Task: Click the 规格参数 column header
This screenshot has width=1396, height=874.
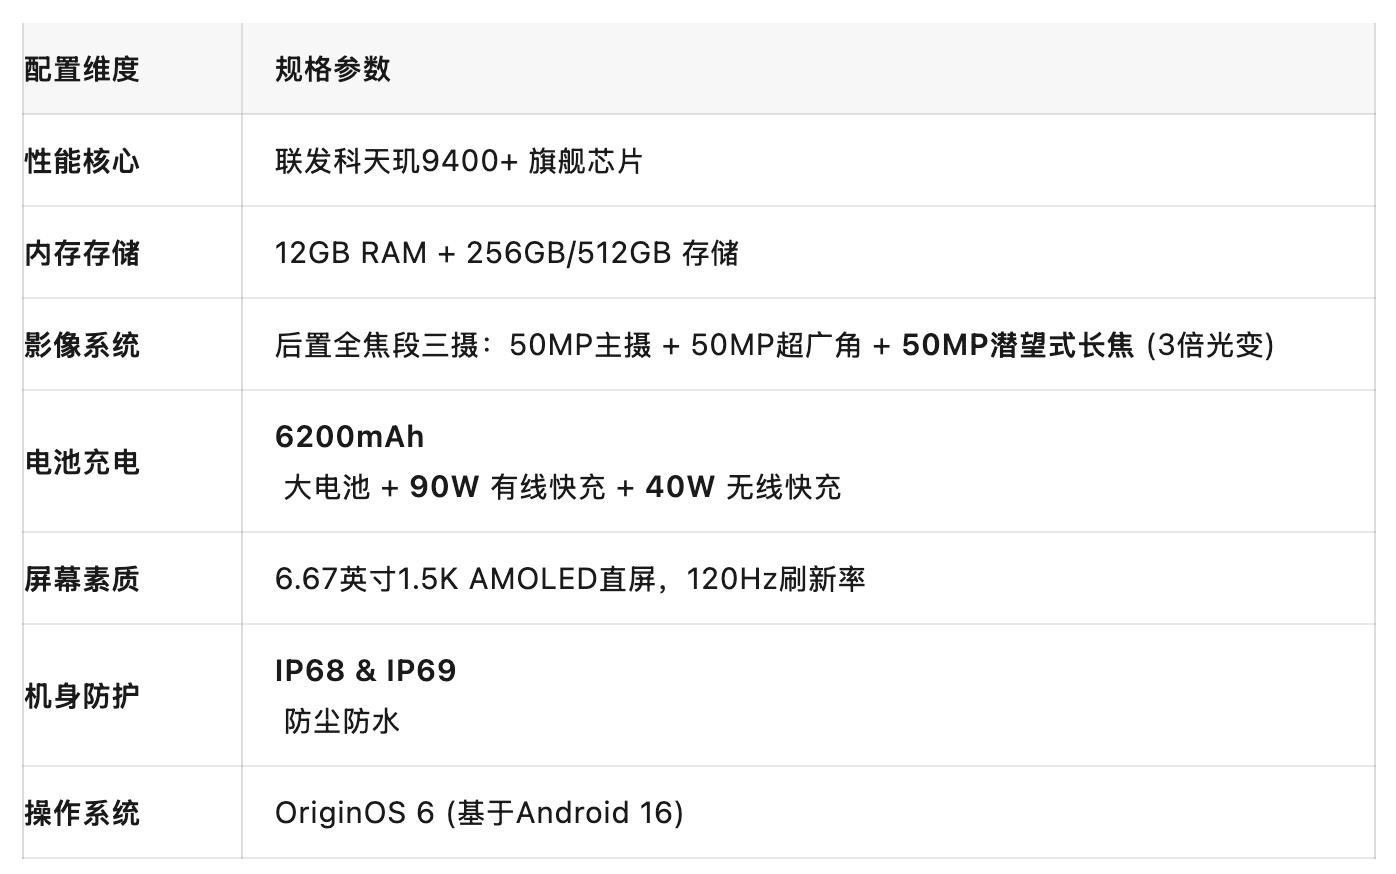Action: point(333,69)
